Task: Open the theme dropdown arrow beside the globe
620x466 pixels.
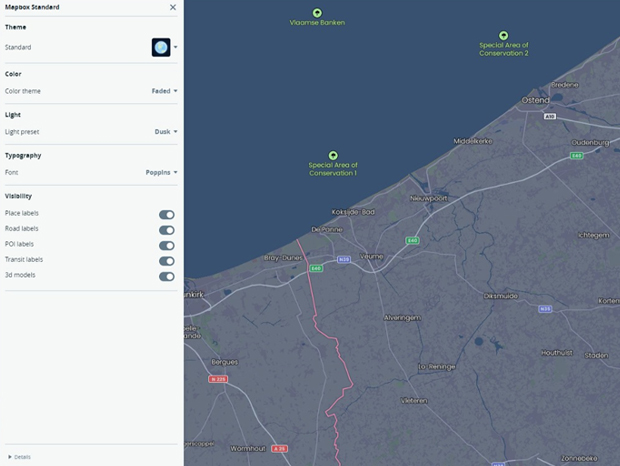Action: point(176,47)
